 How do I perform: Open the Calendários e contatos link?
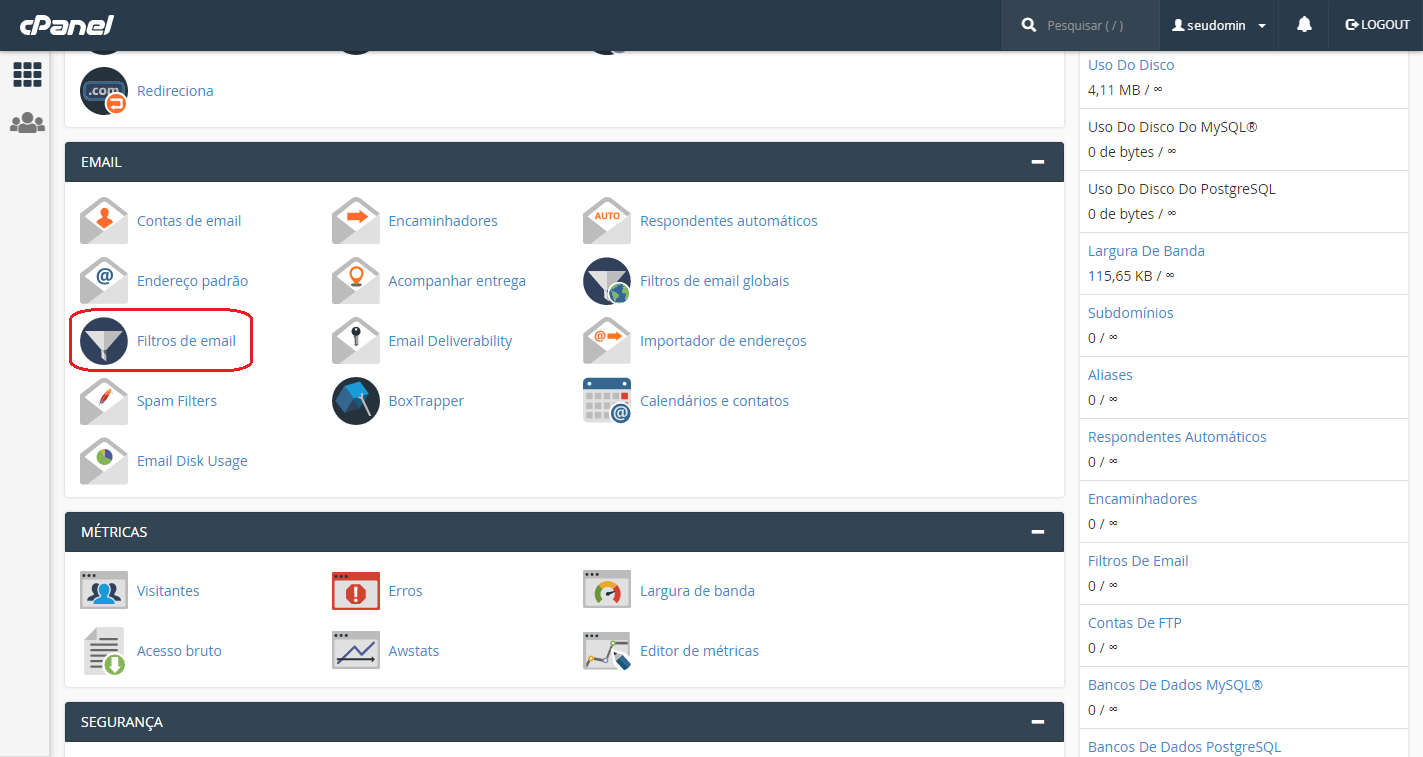point(714,401)
